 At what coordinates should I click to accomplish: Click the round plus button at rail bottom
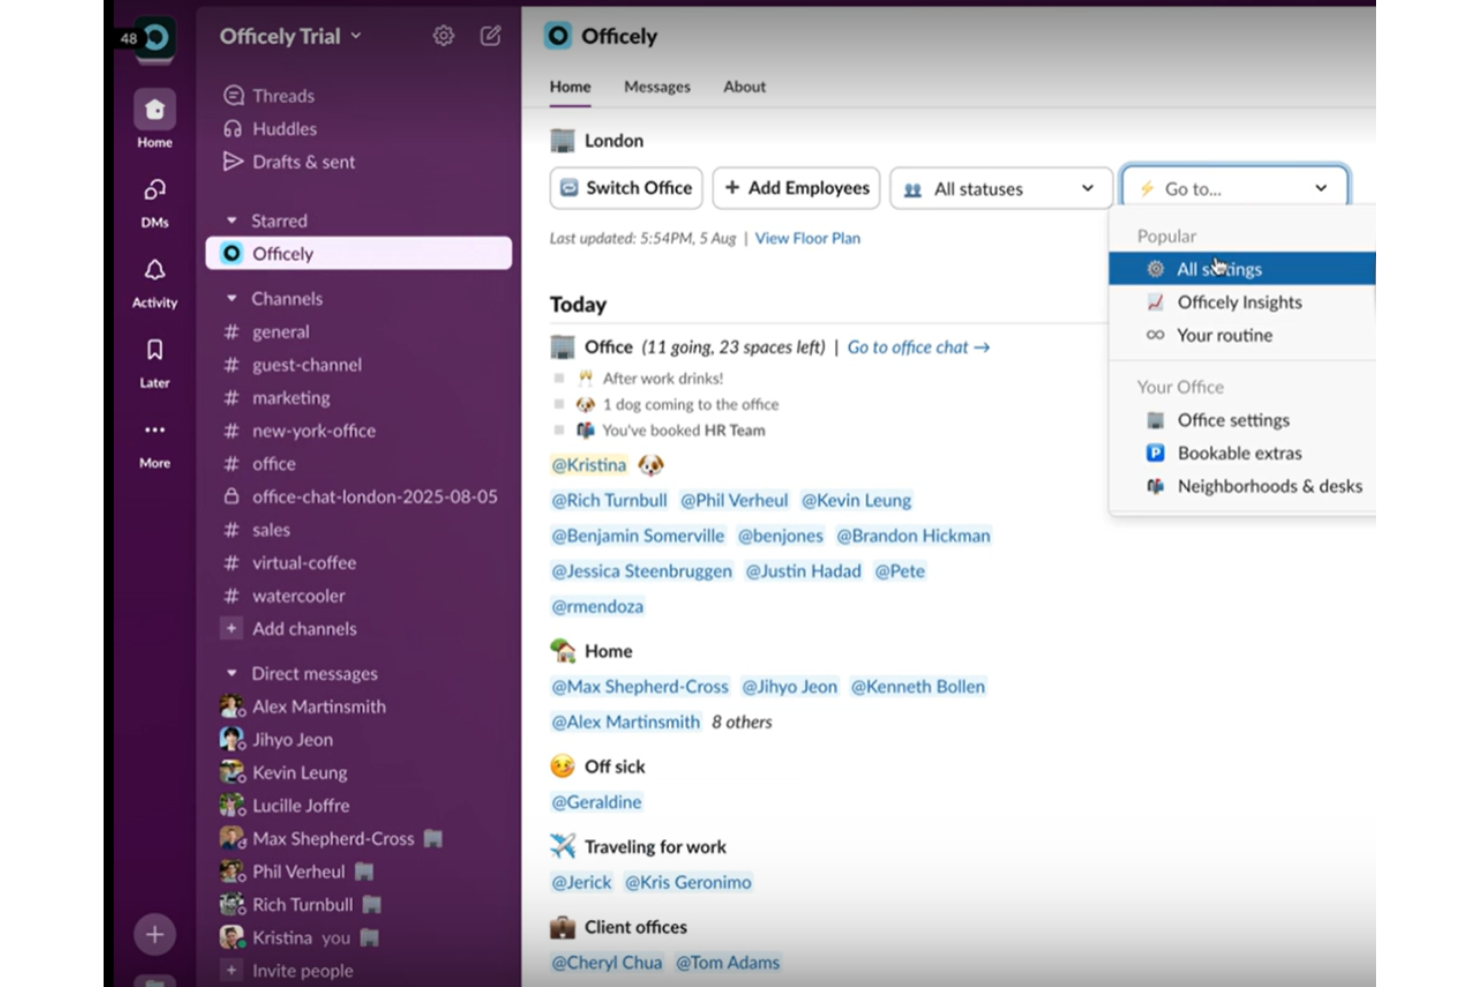(x=154, y=934)
